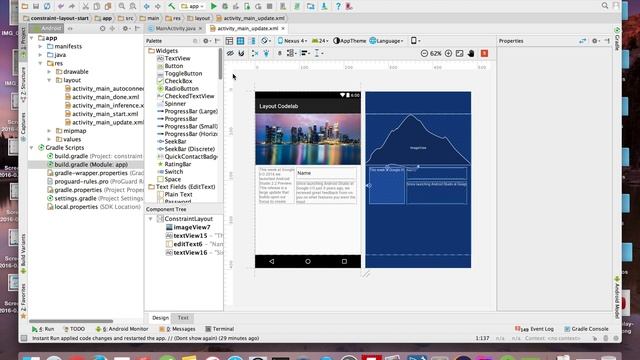Click the search magnifier at top right
Image resolution: width=640 pixels, height=360 pixels.
pyautogui.click(x=604, y=6)
